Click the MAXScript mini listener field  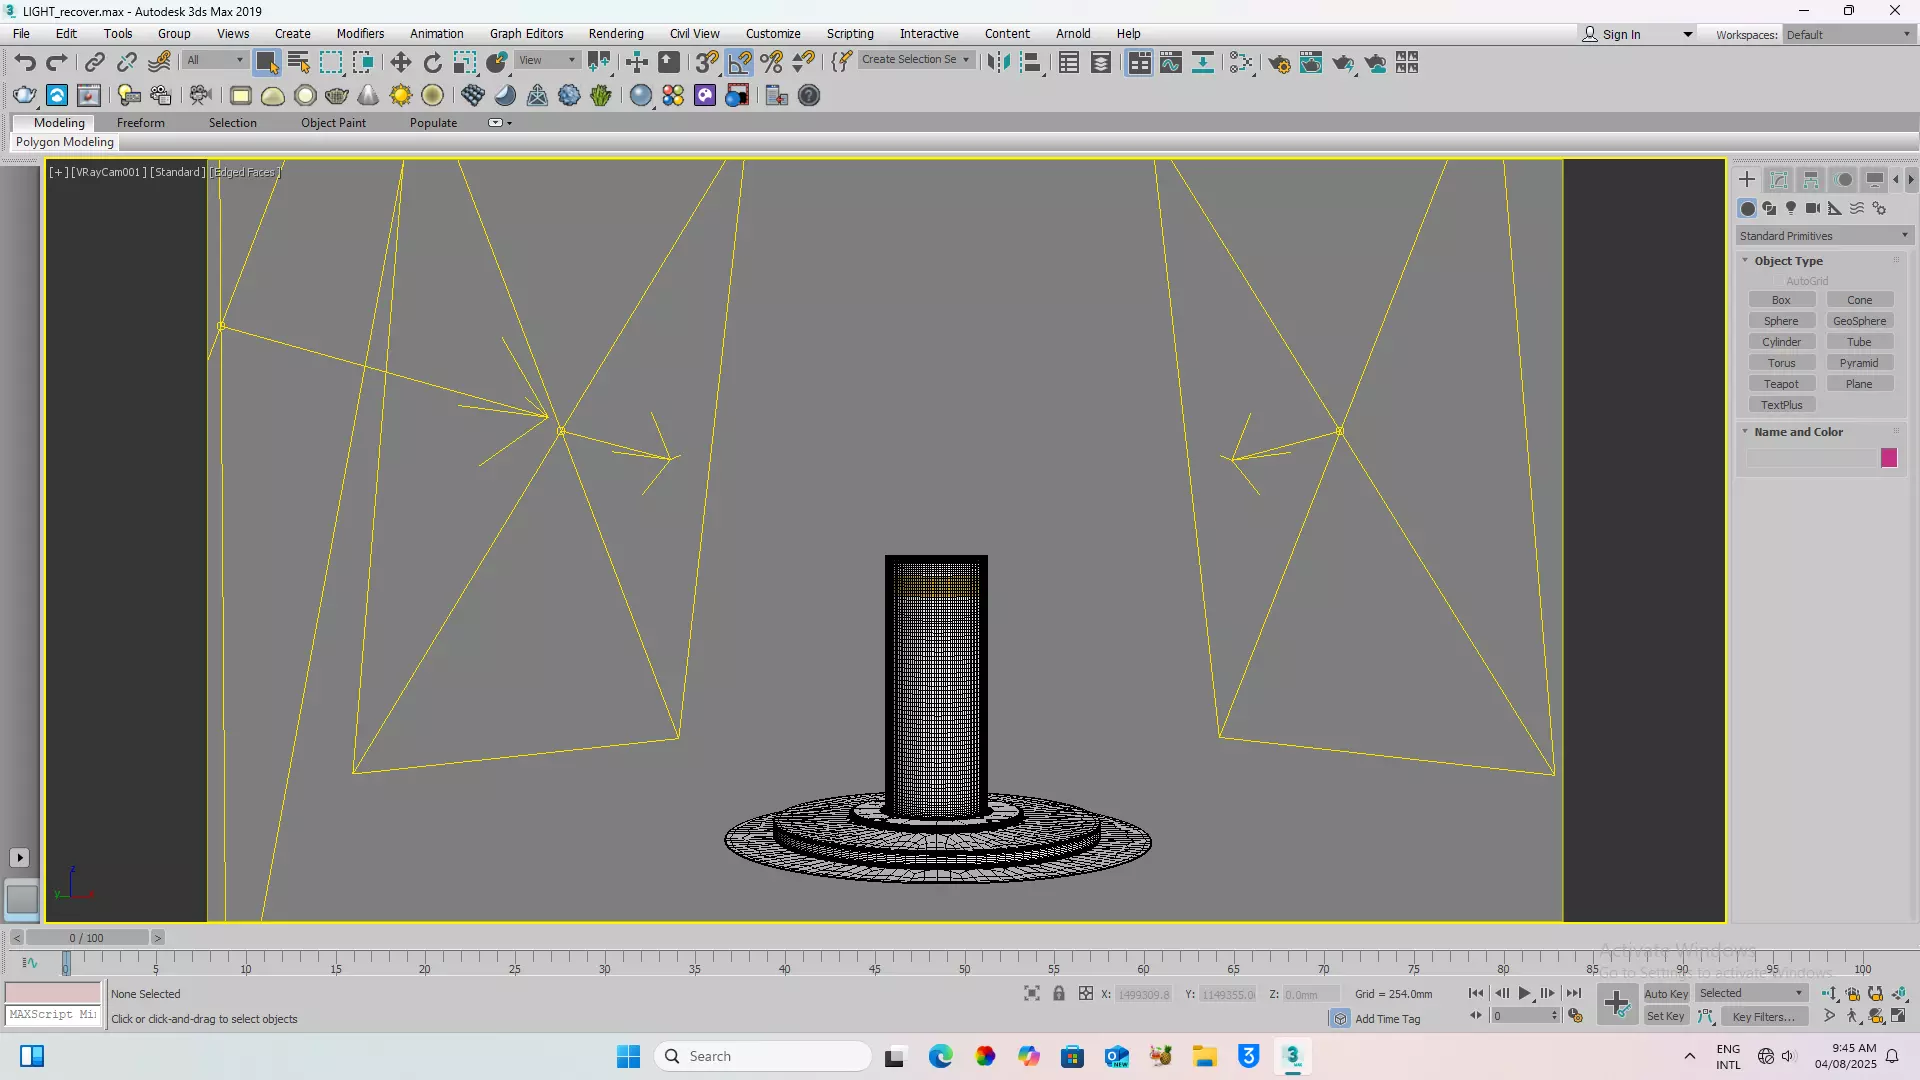53,1014
